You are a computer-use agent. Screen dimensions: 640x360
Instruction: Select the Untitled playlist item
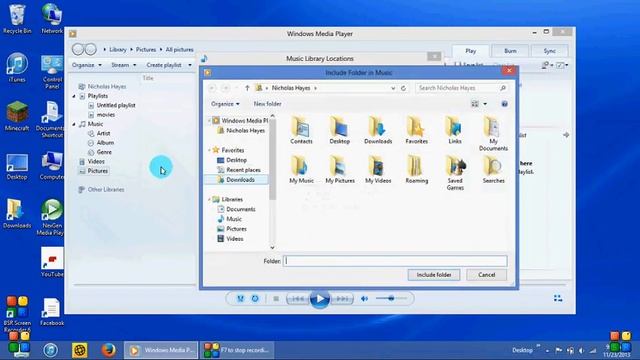click(x=111, y=105)
